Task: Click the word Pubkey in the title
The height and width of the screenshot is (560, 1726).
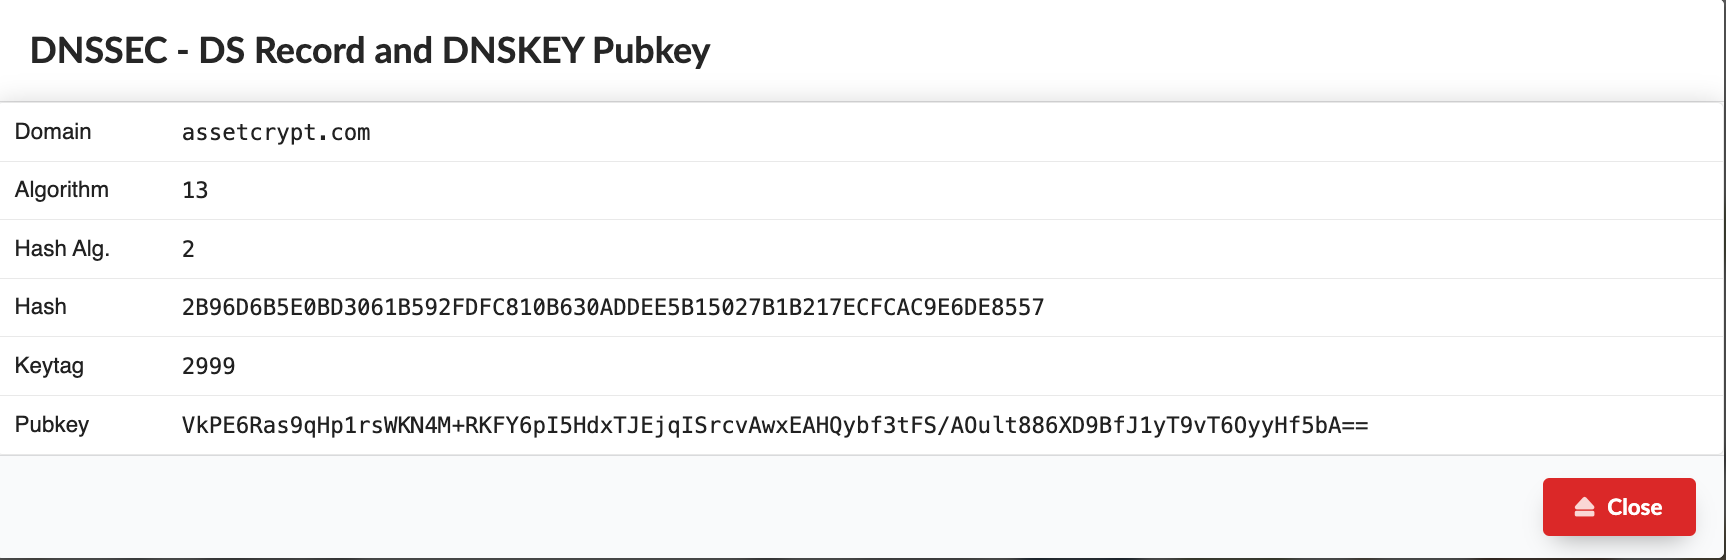Action: coord(651,50)
